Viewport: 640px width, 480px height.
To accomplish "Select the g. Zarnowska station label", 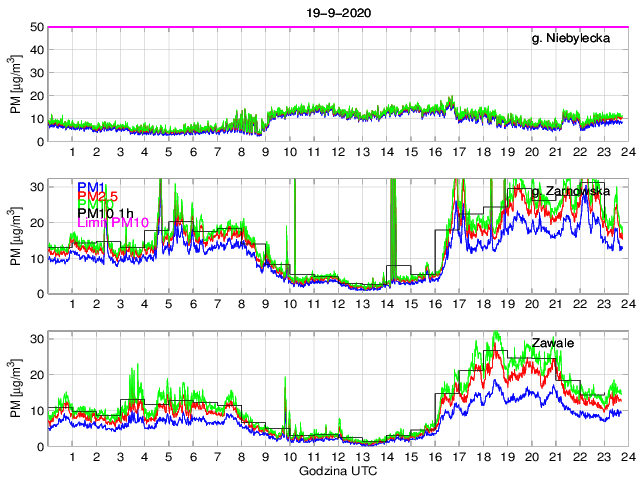I will (x=571, y=191).
